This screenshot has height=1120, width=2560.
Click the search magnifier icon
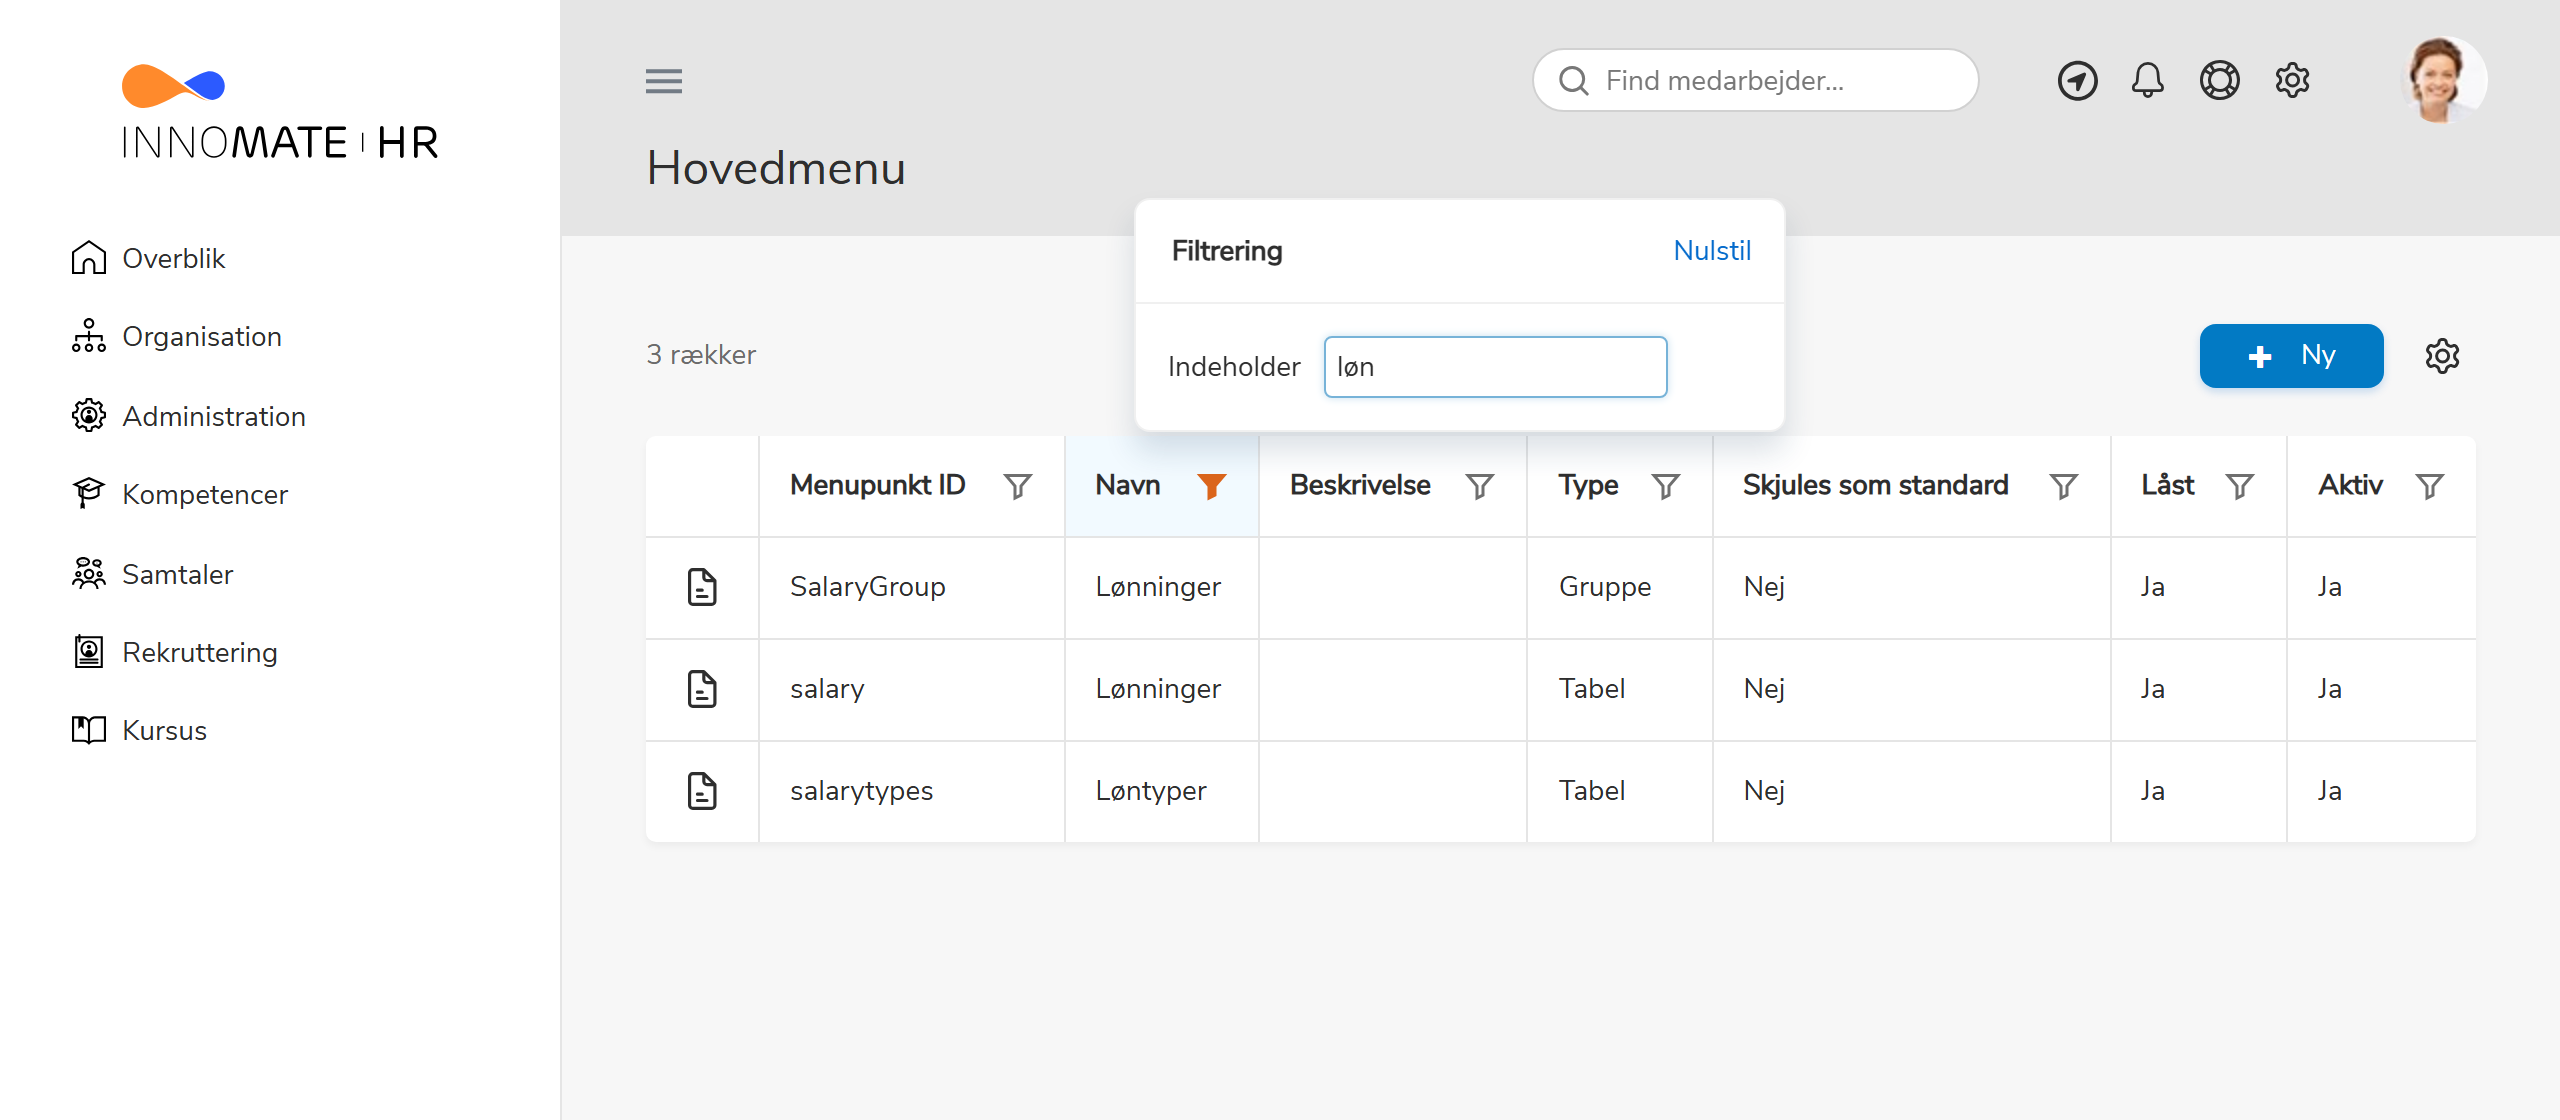point(1574,81)
